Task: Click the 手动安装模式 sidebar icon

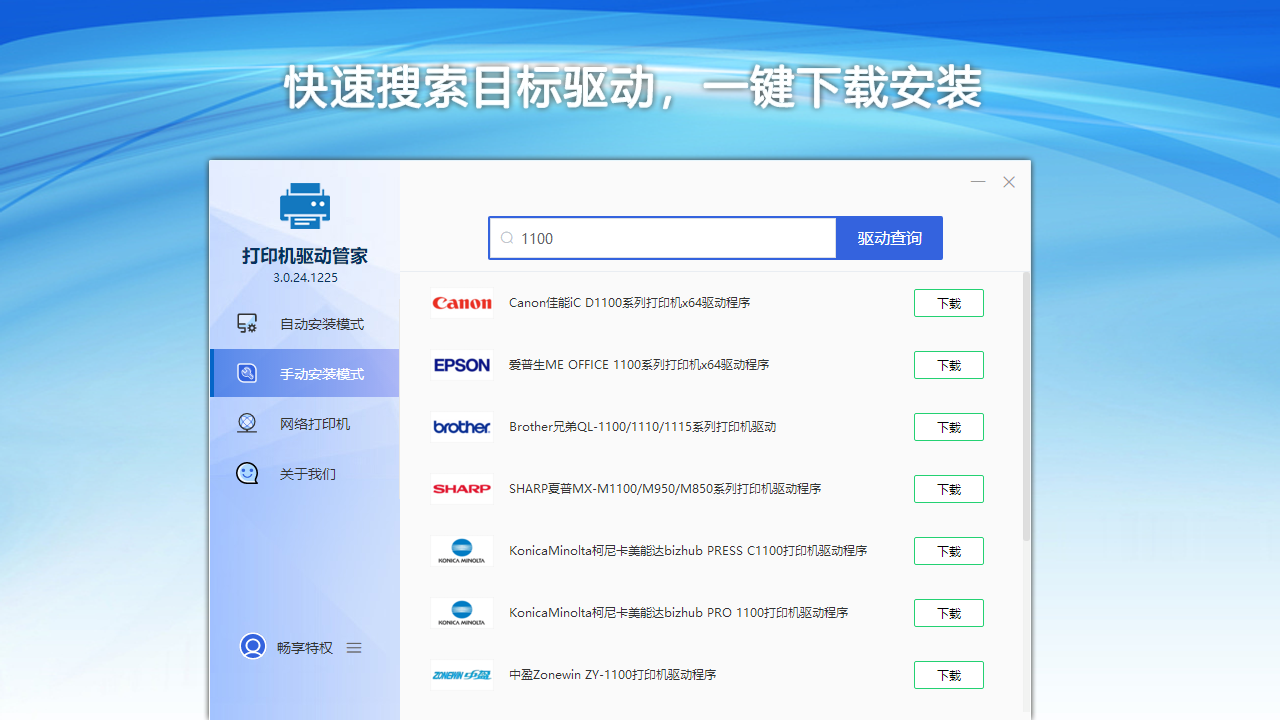Action: [x=247, y=372]
